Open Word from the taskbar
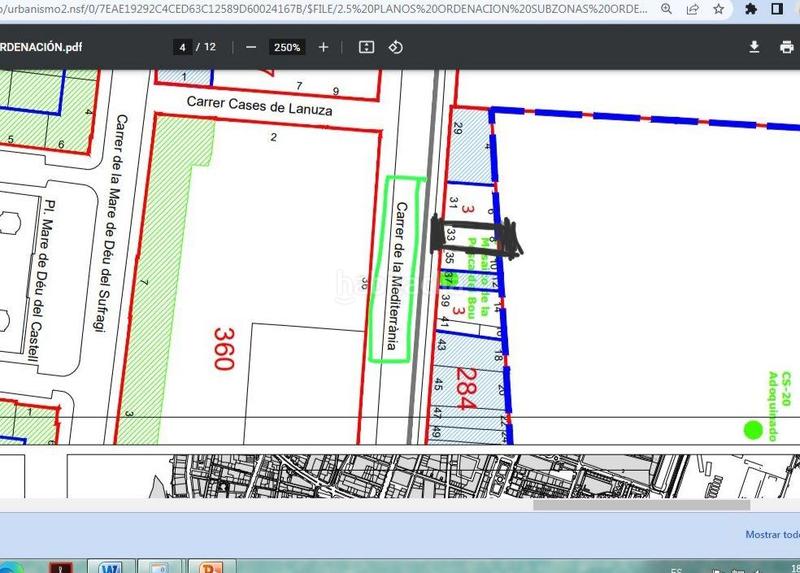 point(111,567)
